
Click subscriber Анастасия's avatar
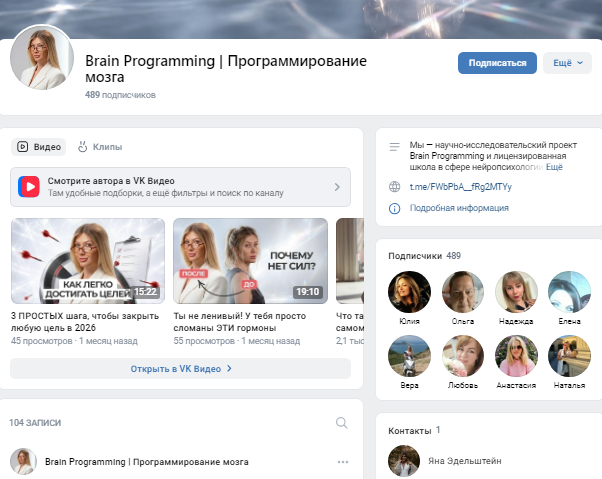(516, 356)
